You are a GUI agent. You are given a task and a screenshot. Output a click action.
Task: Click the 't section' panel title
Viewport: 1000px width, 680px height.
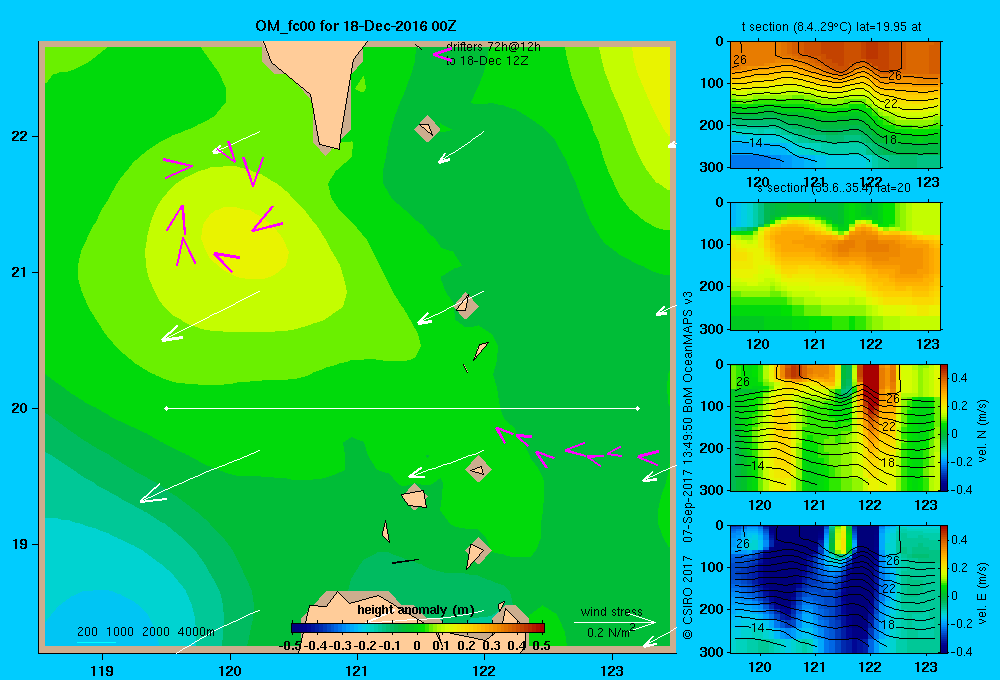tap(831, 27)
